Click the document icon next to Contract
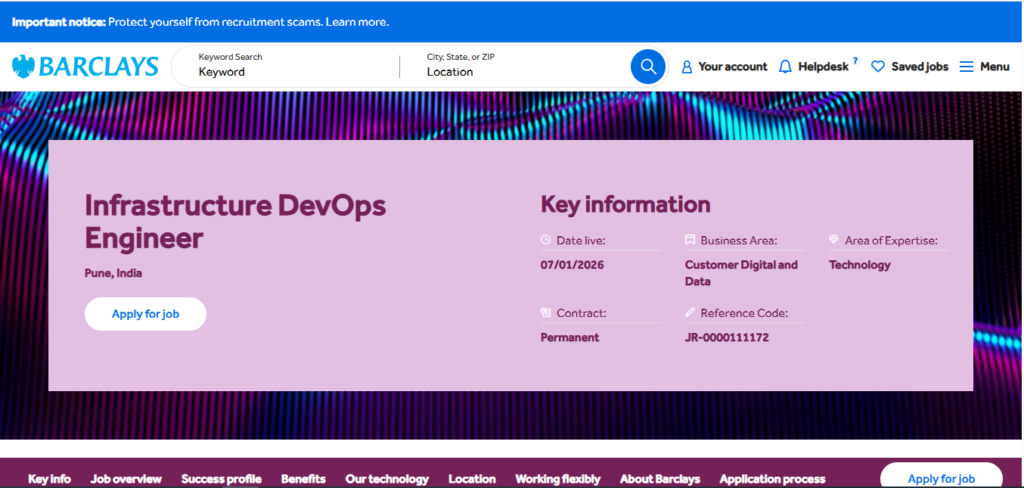This screenshot has width=1024, height=488. tap(546, 313)
